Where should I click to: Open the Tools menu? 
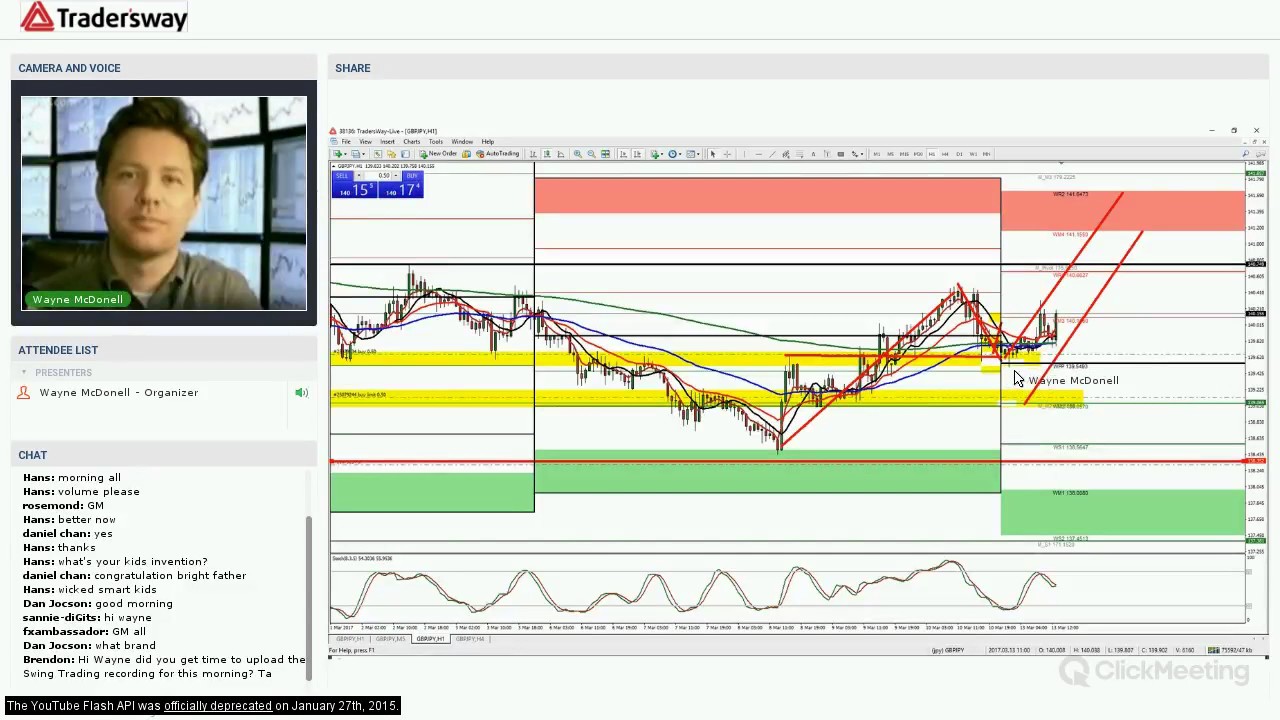[x=436, y=142]
